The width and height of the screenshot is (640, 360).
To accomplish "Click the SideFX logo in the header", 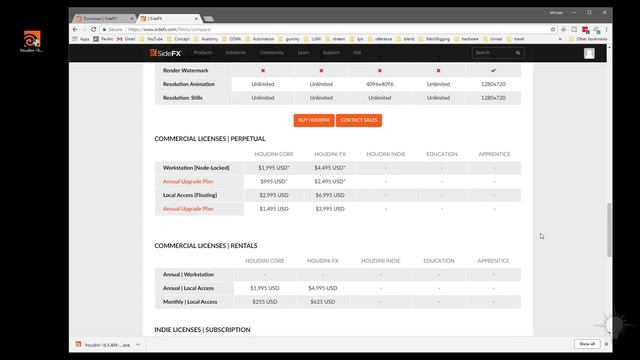I will tap(165, 53).
